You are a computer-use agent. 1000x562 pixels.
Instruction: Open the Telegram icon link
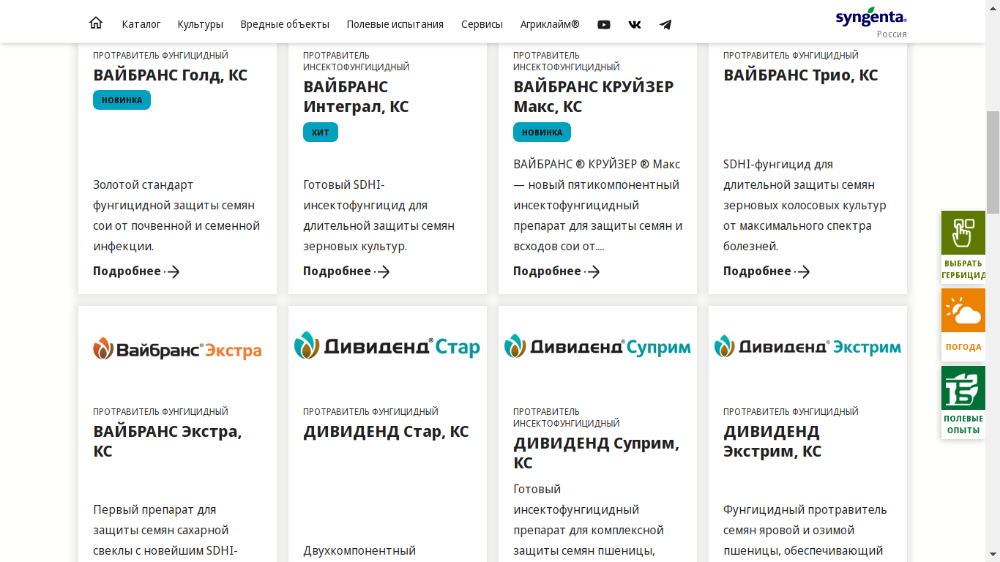point(665,24)
